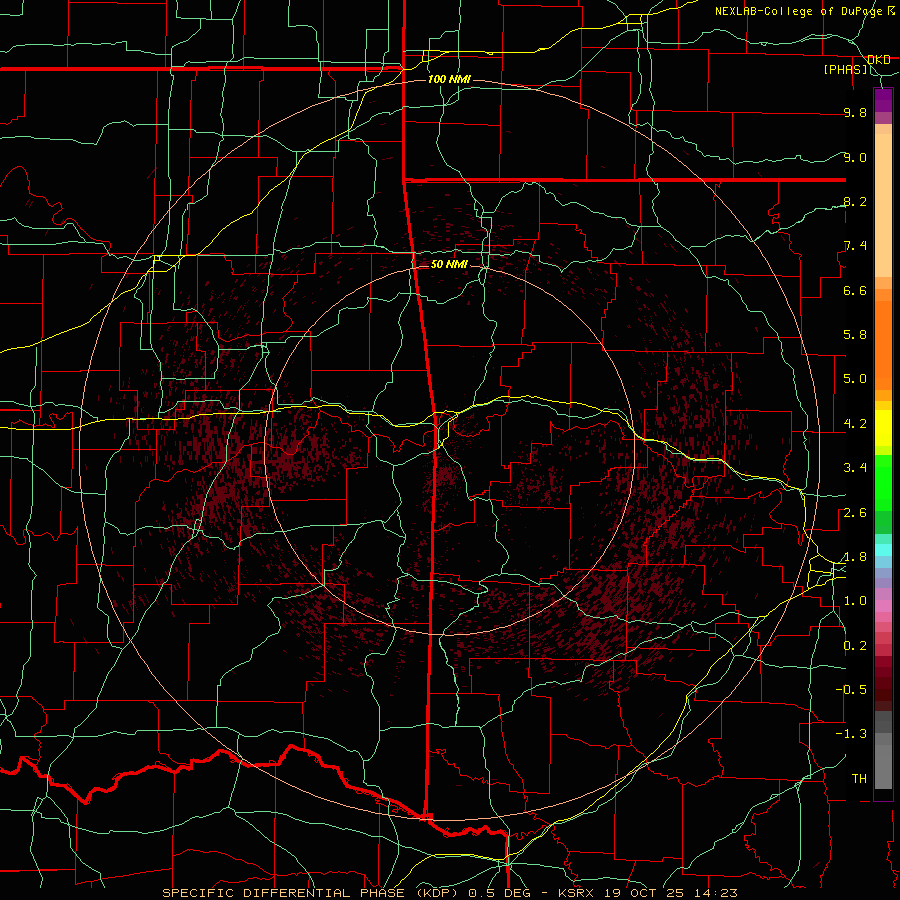Click the 6.6 scale value
Image resolution: width=900 pixels, height=900 pixels.
(x=855, y=290)
